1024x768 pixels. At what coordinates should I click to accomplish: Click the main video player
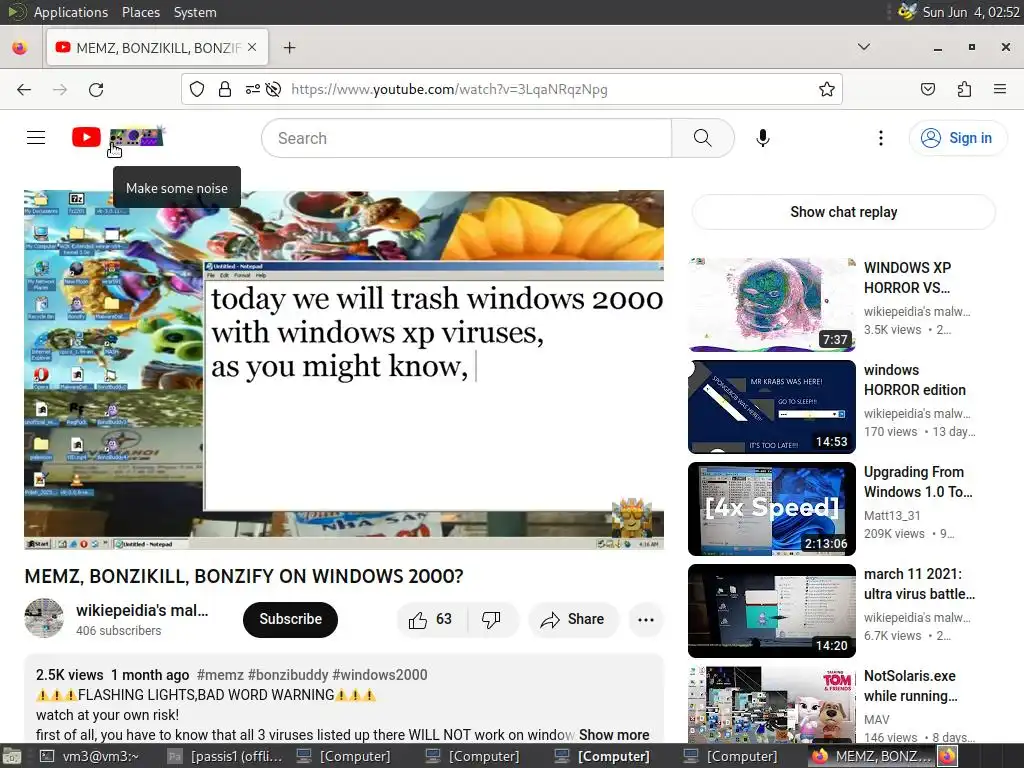[344, 370]
